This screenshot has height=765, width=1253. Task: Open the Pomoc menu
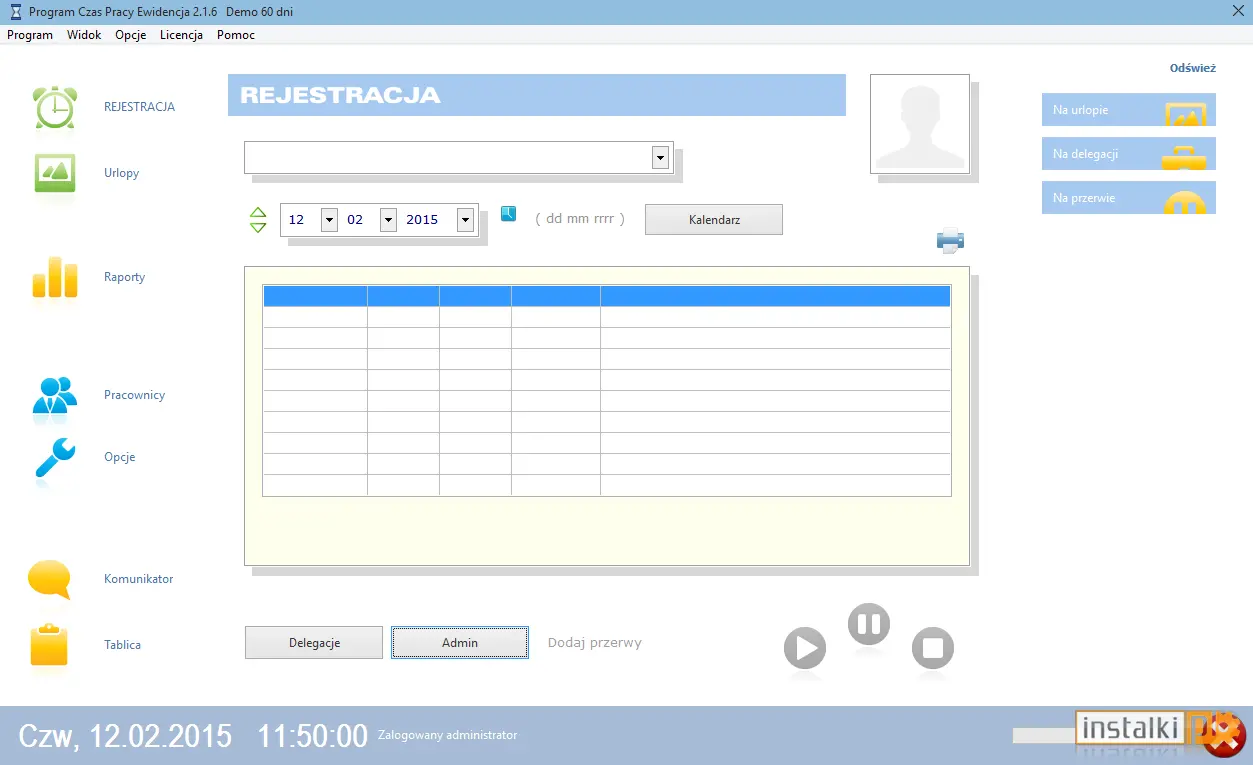tap(236, 35)
